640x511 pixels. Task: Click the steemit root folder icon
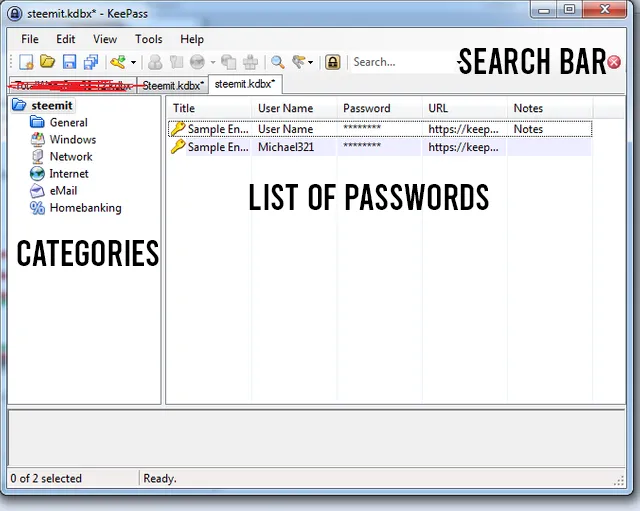pos(19,105)
